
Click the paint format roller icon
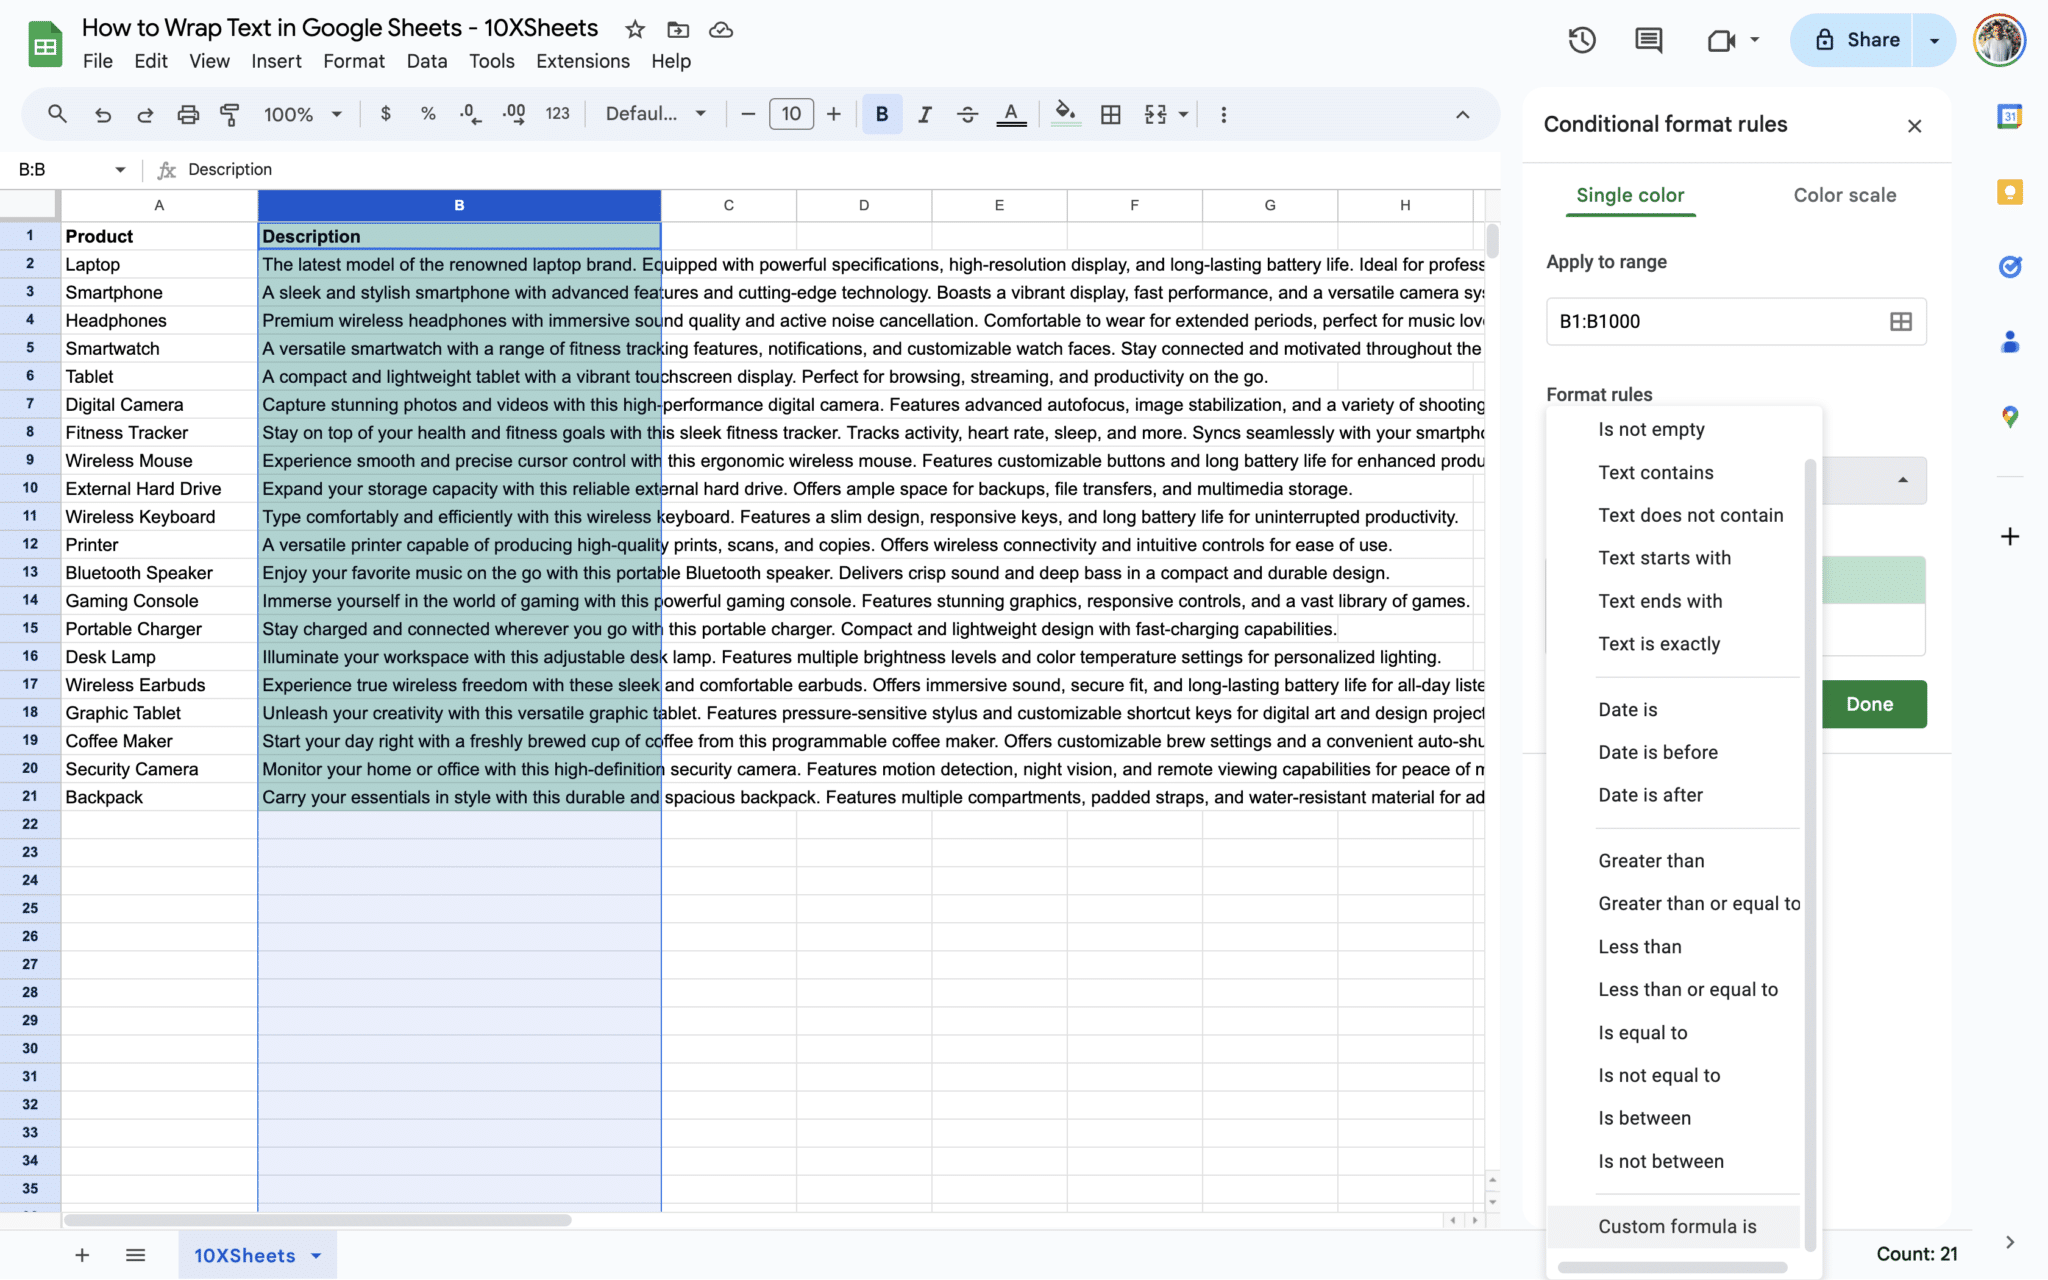(230, 114)
